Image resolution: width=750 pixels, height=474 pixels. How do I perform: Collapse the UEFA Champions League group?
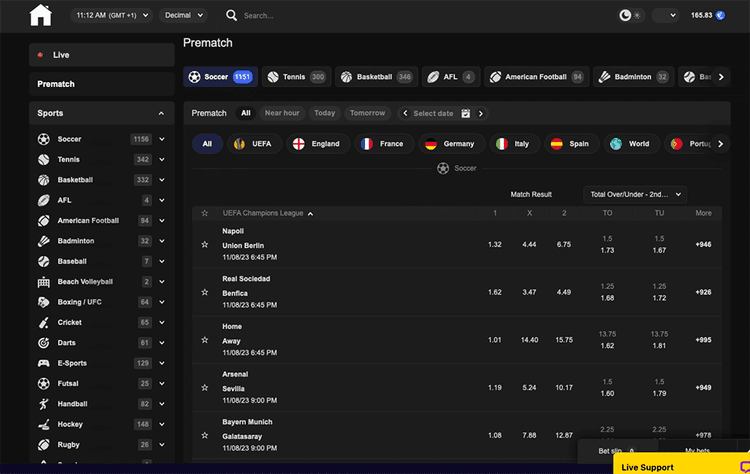310,214
